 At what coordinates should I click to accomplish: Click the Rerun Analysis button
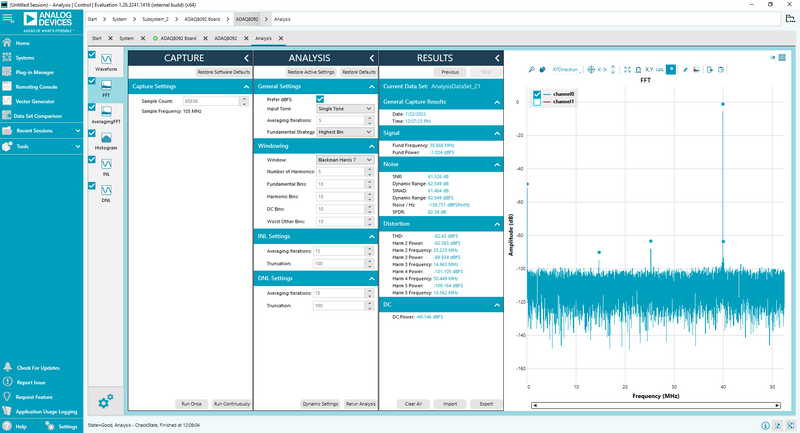tap(358, 403)
